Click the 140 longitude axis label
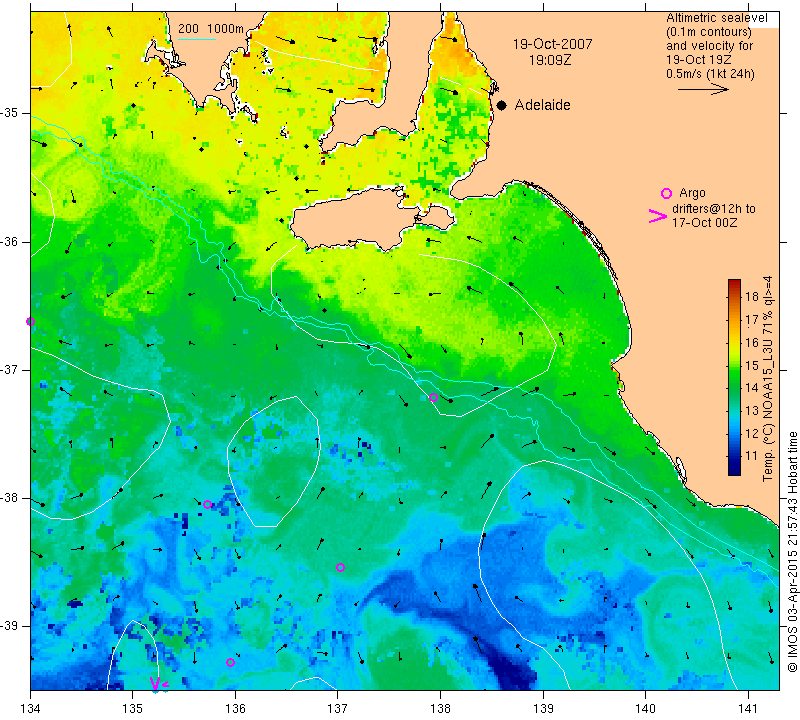 click(646, 708)
